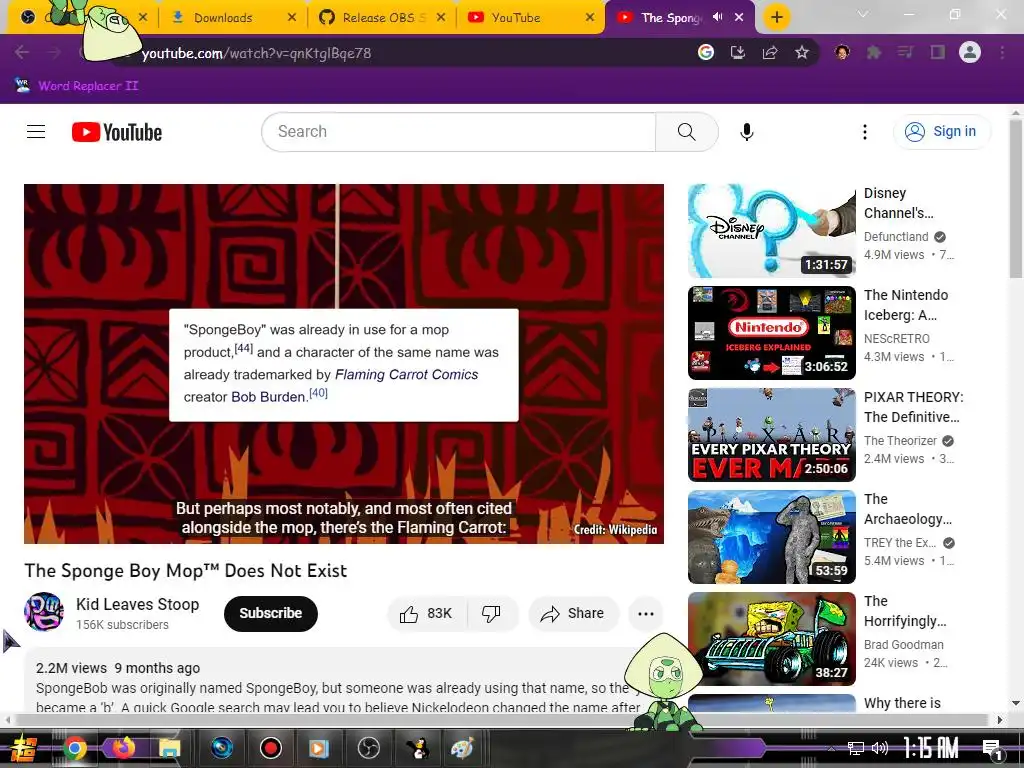Open Defunctland channel name

click(895, 236)
